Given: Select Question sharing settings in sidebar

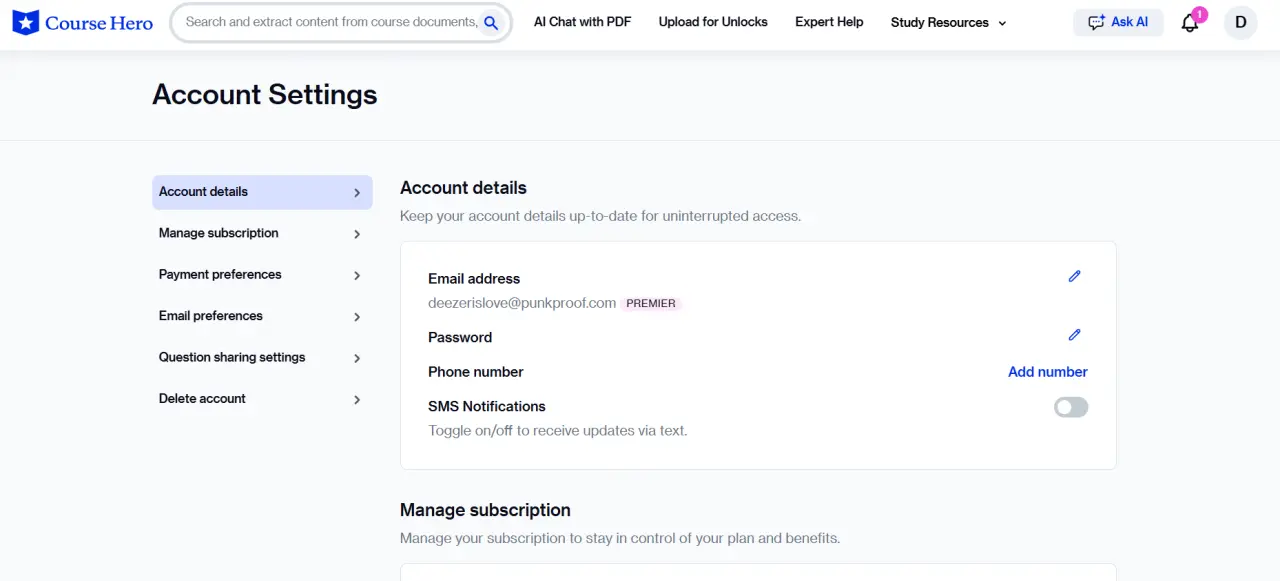Looking at the screenshot, I should (x=262, y=357).
